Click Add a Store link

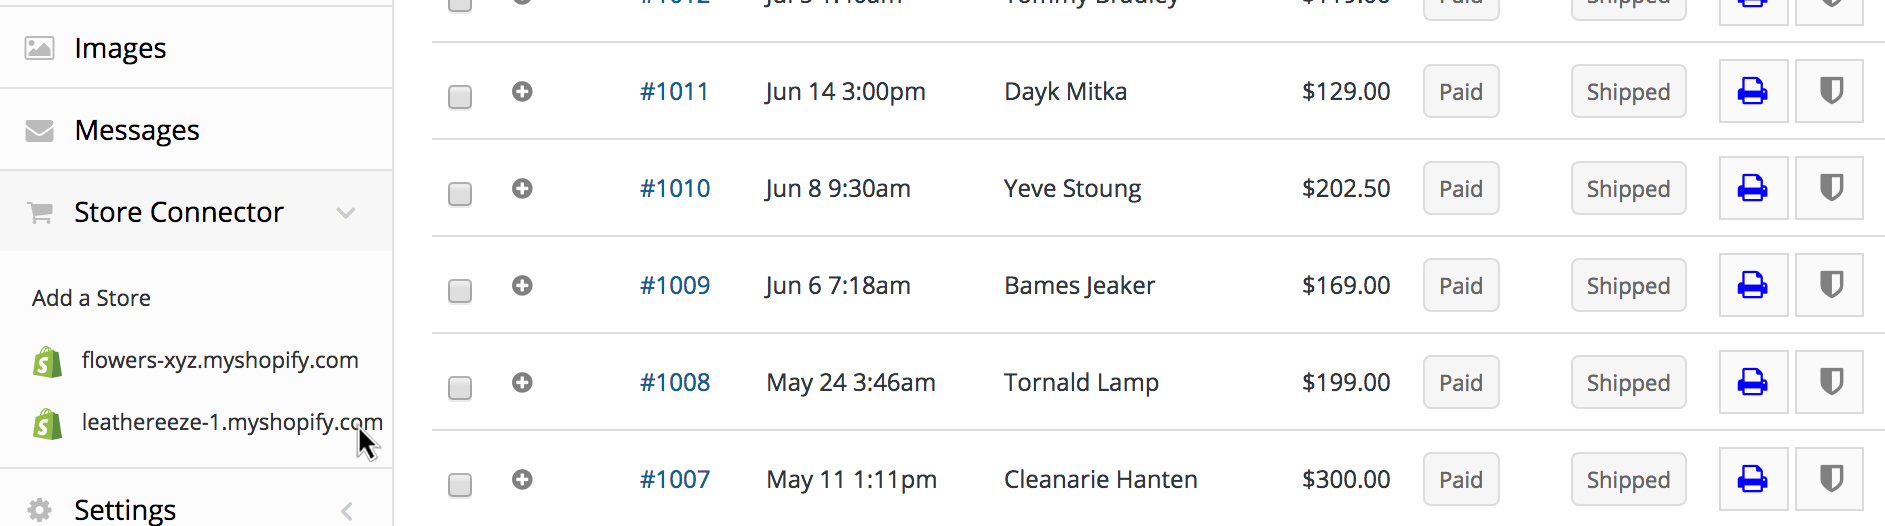91,298
